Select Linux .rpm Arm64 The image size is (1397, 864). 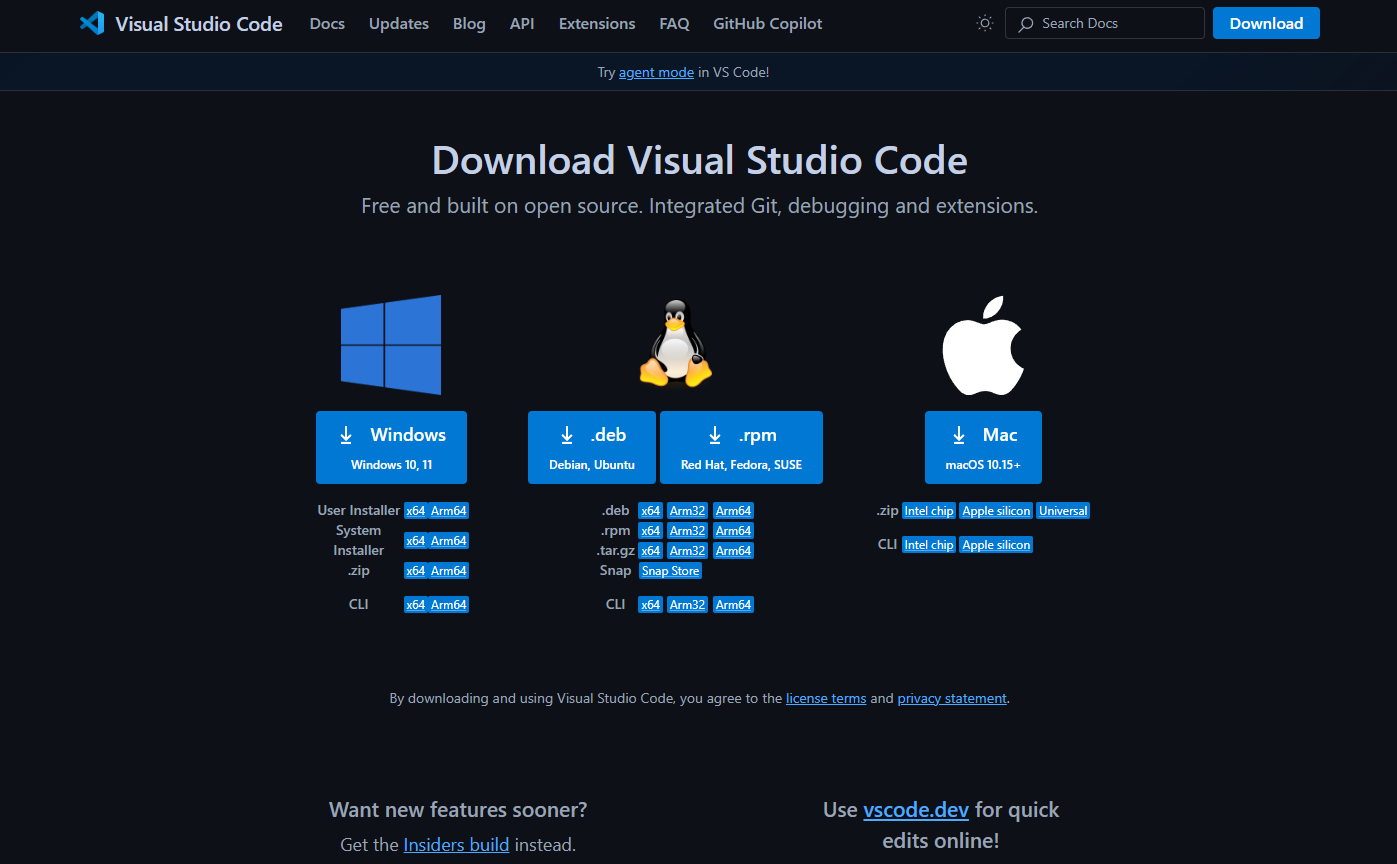point(733,531)
